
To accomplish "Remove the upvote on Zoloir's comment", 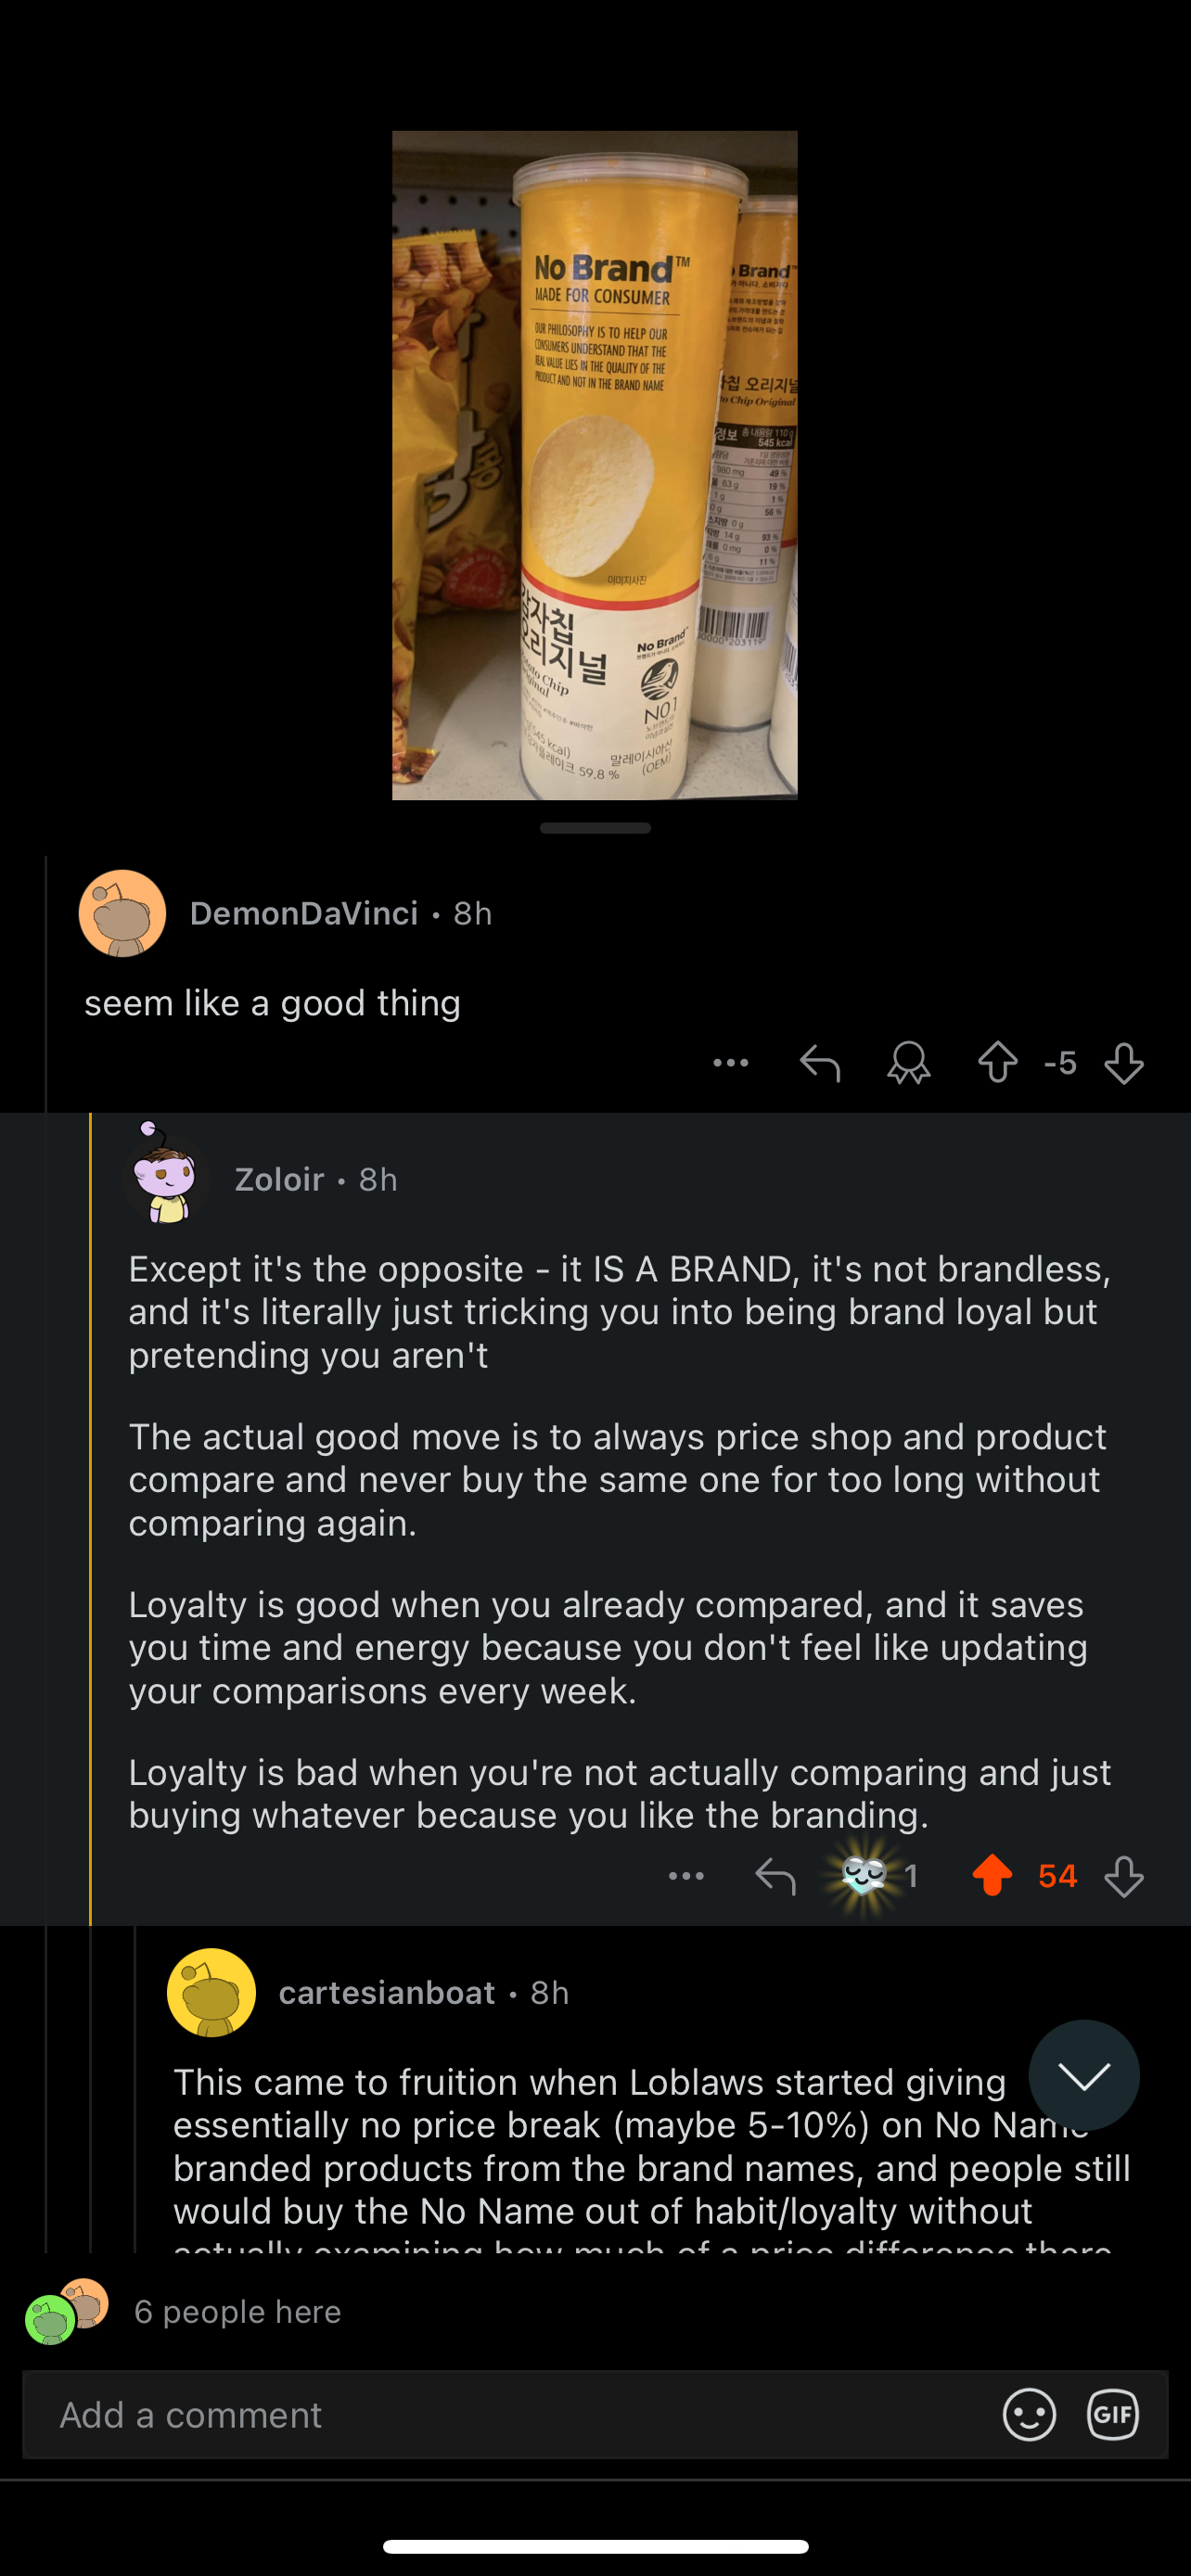I will click(x=992, y=1876).
